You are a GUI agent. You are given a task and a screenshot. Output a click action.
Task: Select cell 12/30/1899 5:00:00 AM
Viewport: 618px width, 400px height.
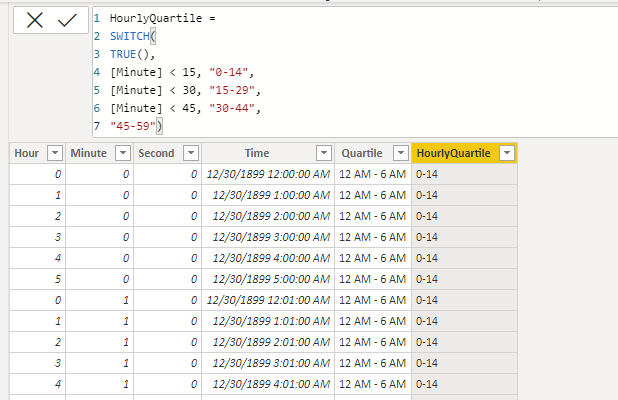[x=268, y=279]
